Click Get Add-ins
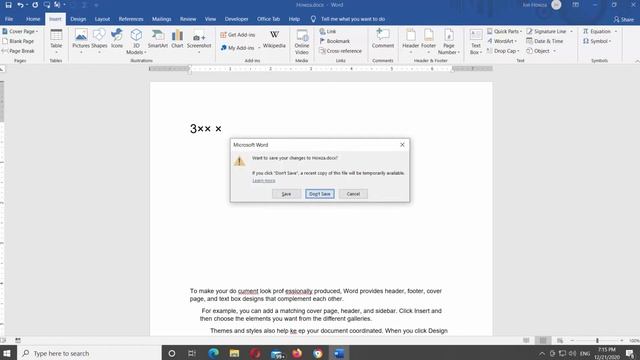This screenshot has width=640, height=360. point(238,35)
